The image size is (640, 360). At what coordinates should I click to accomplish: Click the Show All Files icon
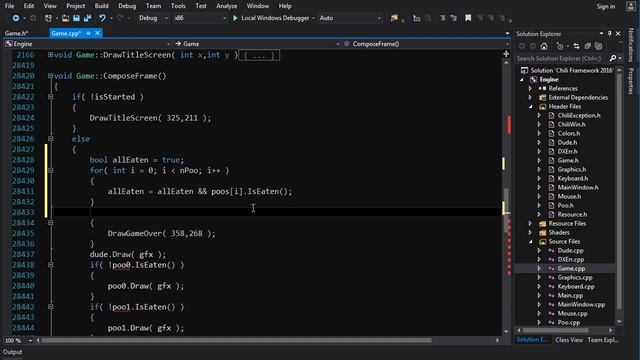pos(598,46)
